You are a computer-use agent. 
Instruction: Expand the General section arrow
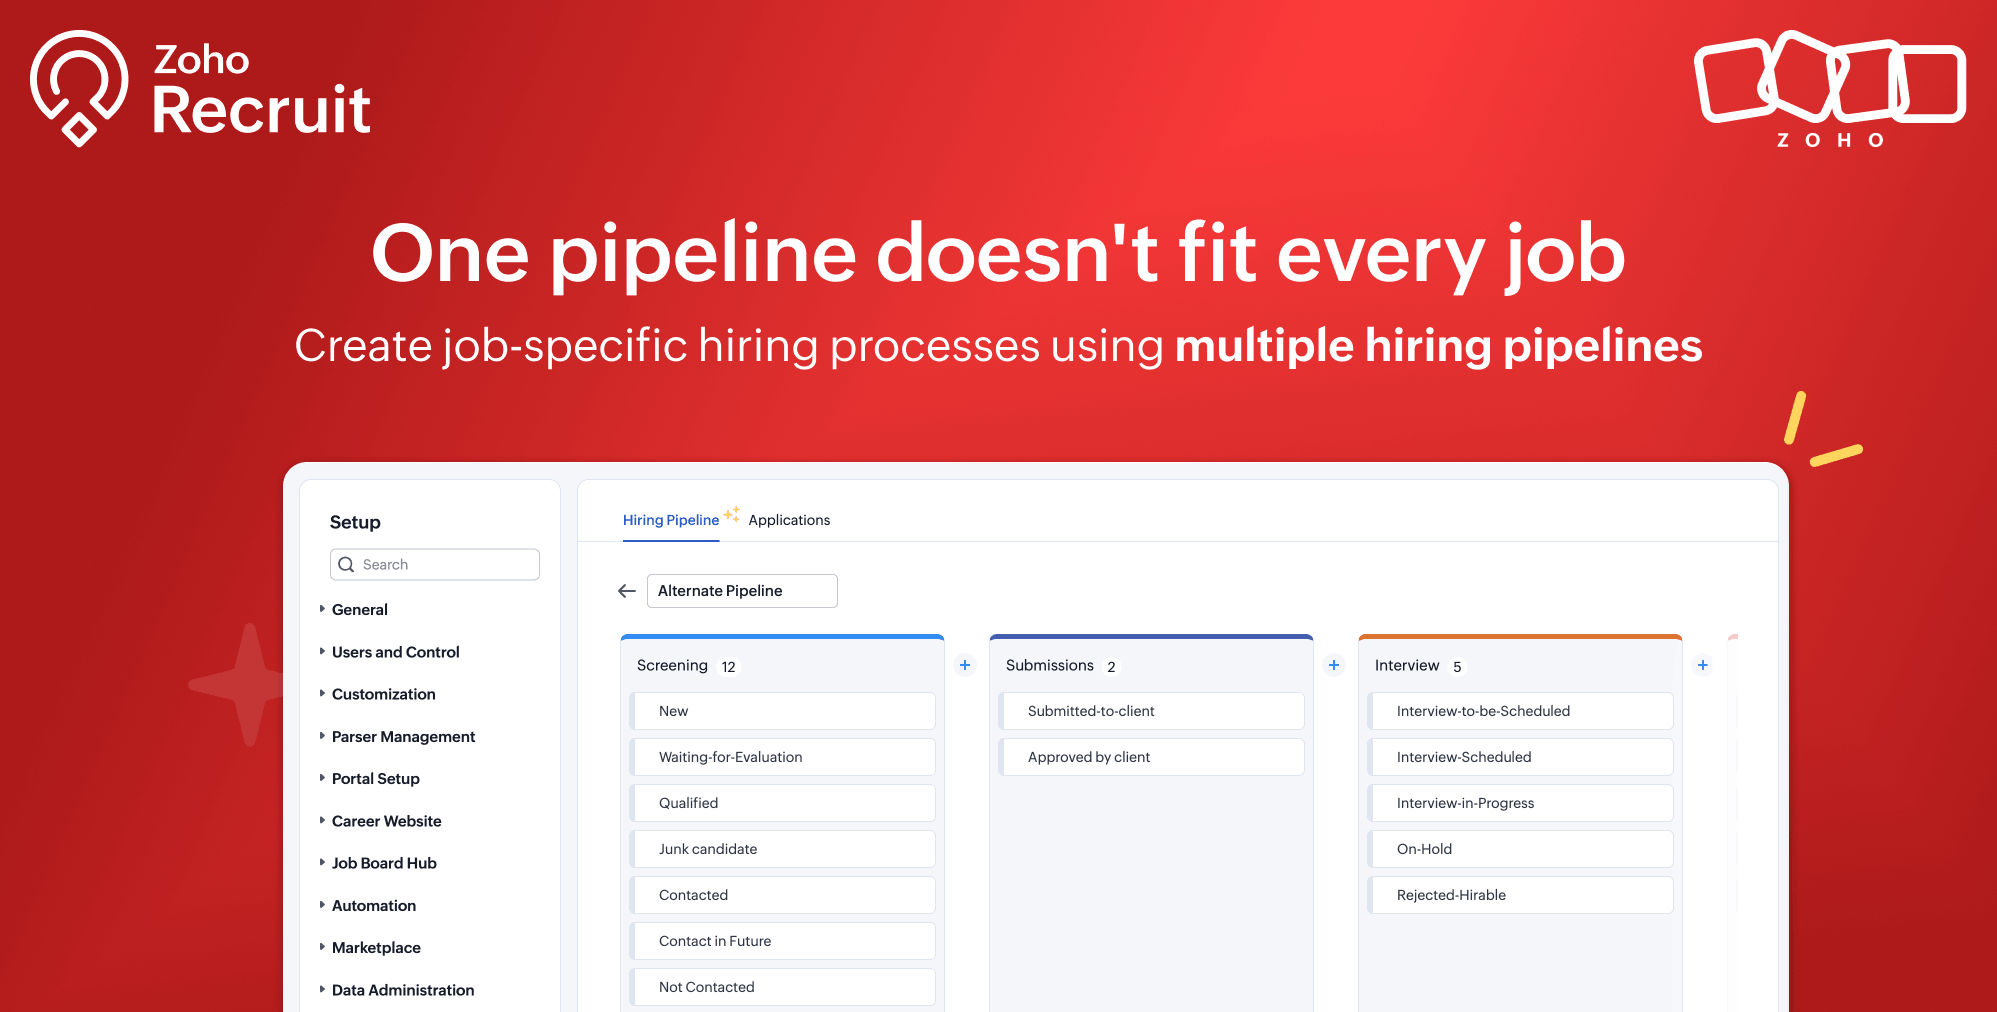click(322, 609)
